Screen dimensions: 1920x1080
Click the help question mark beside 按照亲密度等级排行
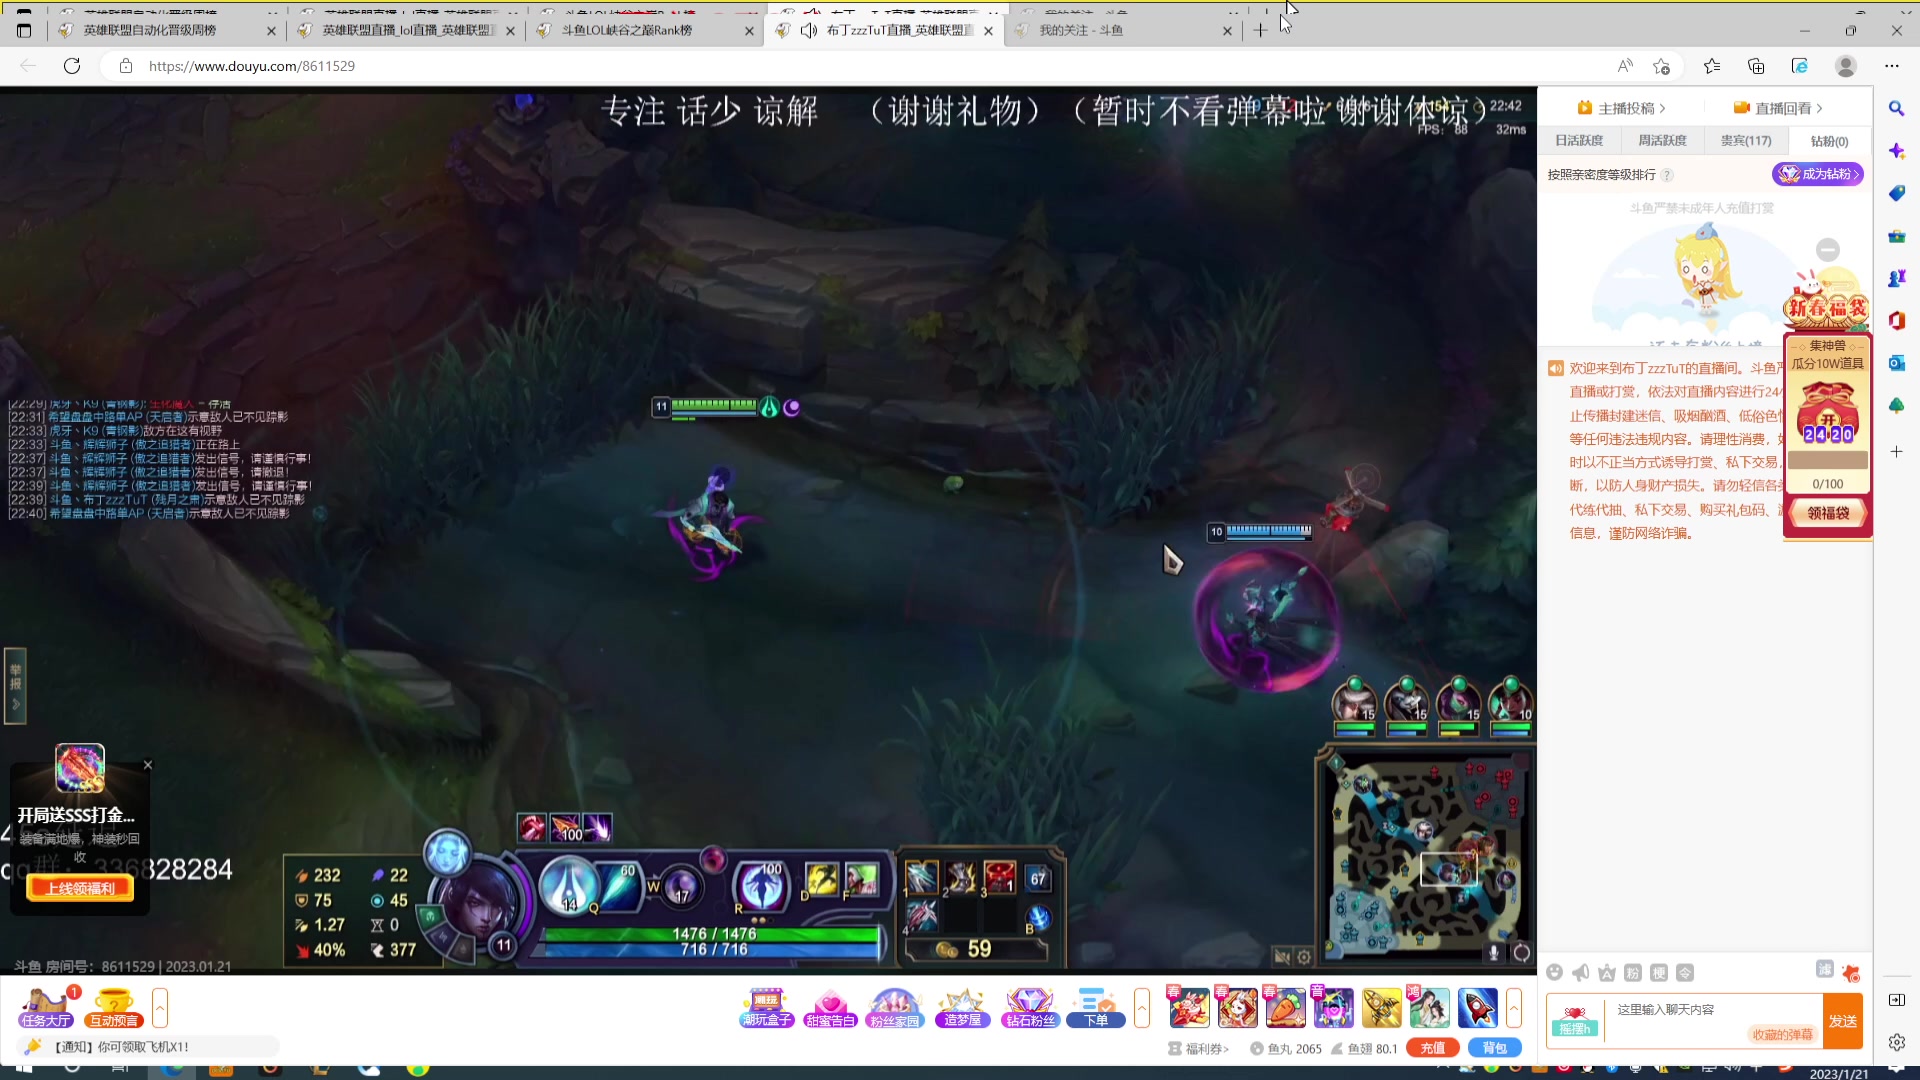[x=1667, y=175]
